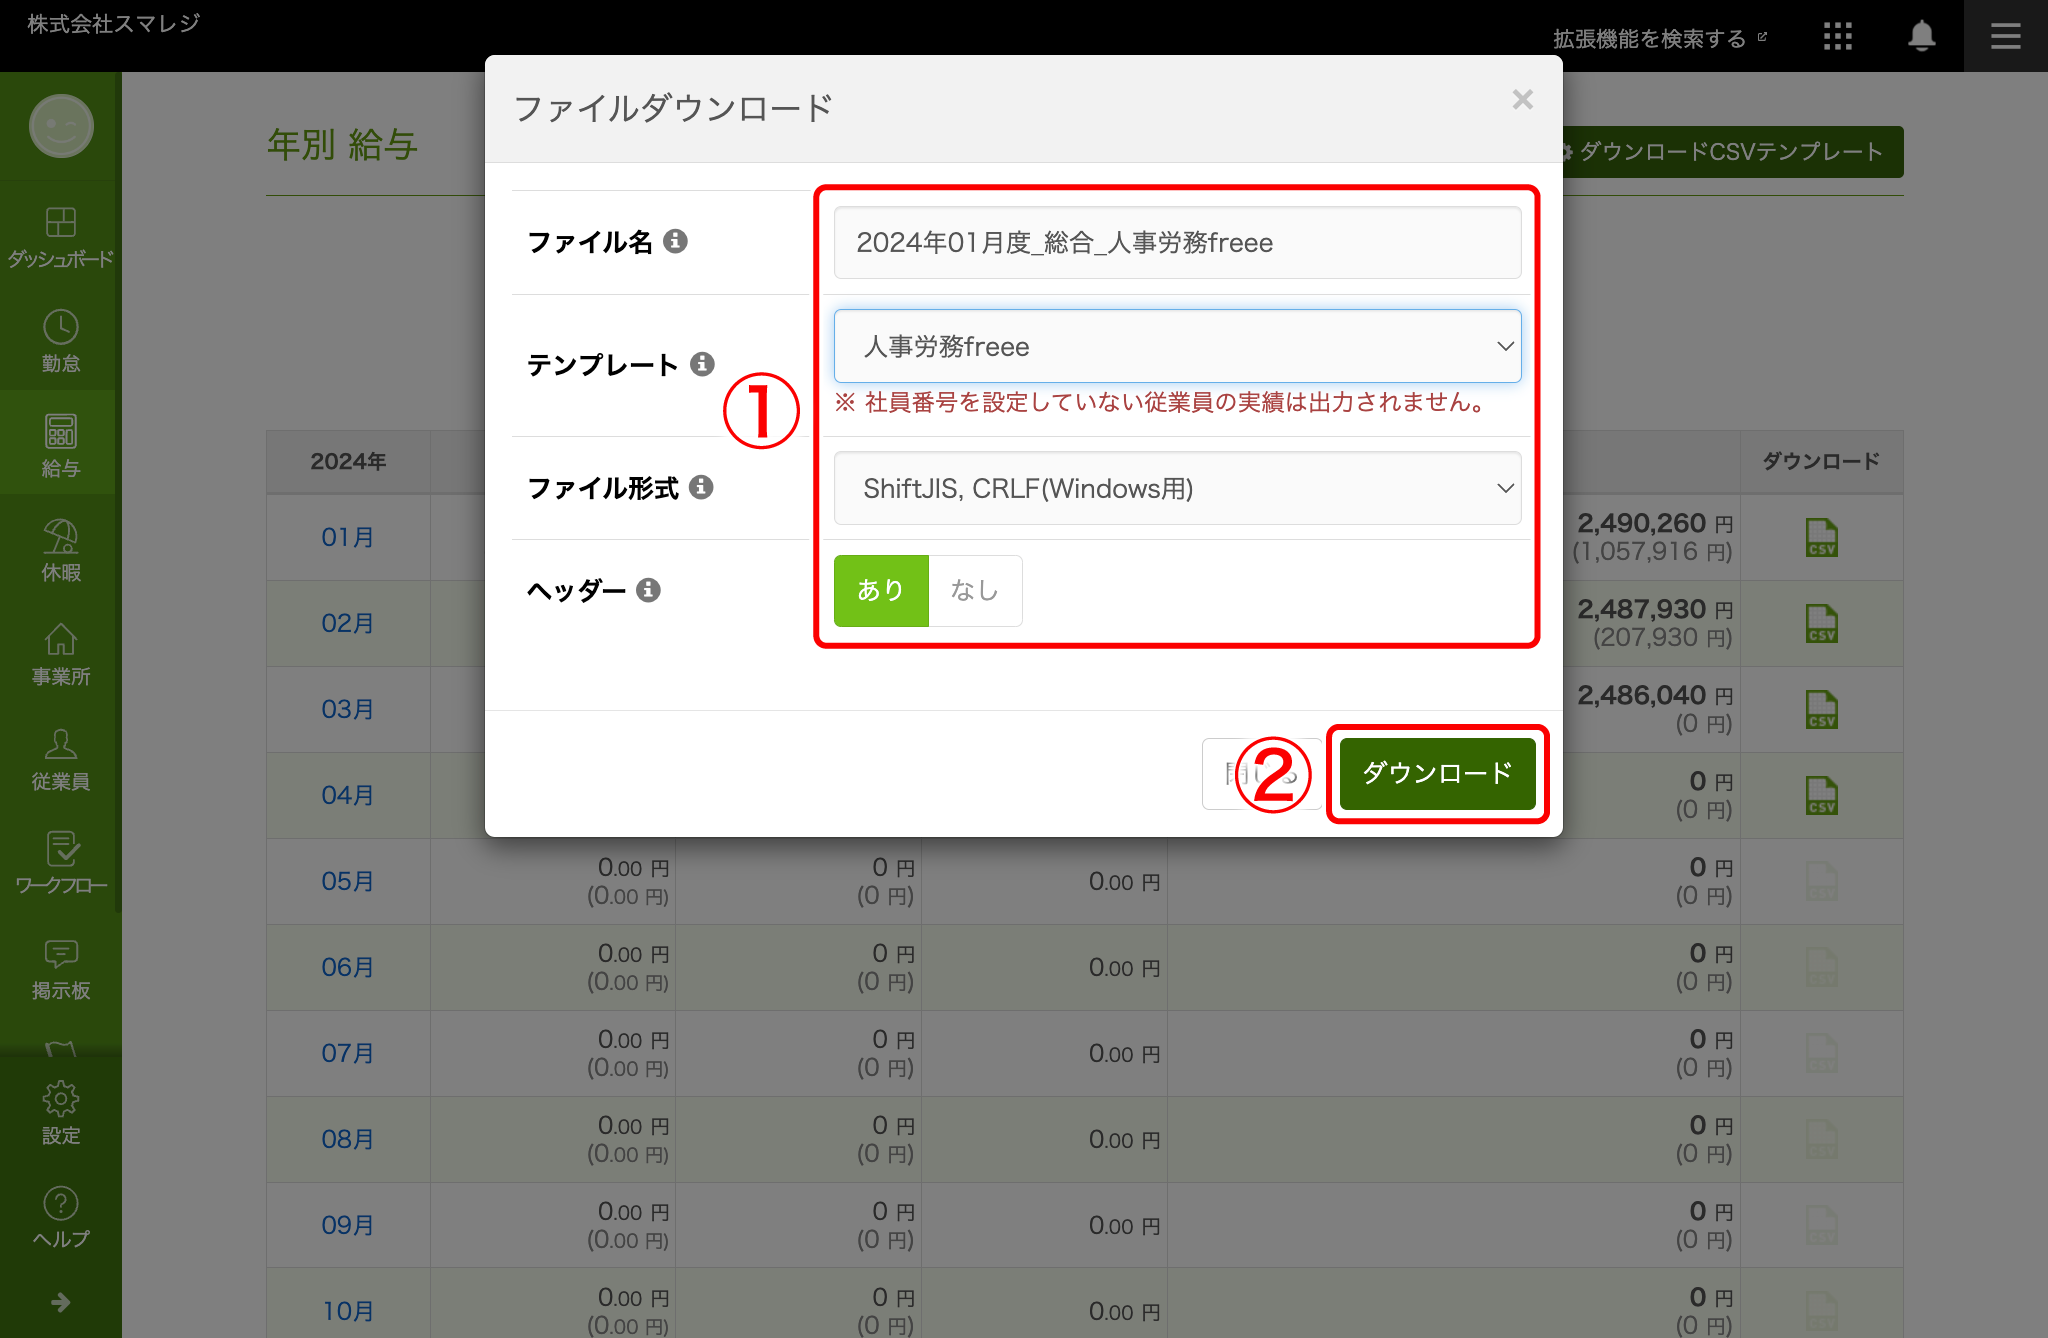Image resolution: width=2048 pixels, height=1338 pixels.
Task: Click the 2,487,930 円 total amount
Action: (1655, 609)
